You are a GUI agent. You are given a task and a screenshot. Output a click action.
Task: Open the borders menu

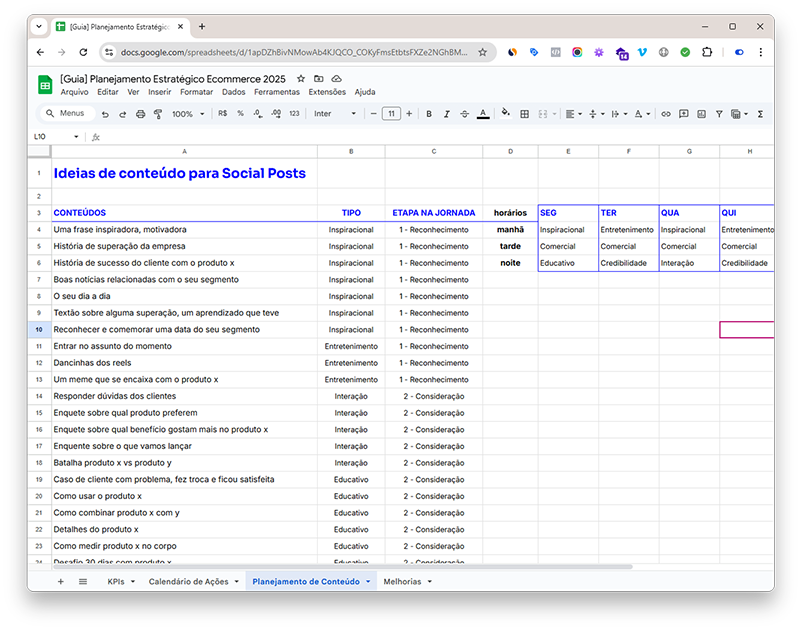coord(524,114)
